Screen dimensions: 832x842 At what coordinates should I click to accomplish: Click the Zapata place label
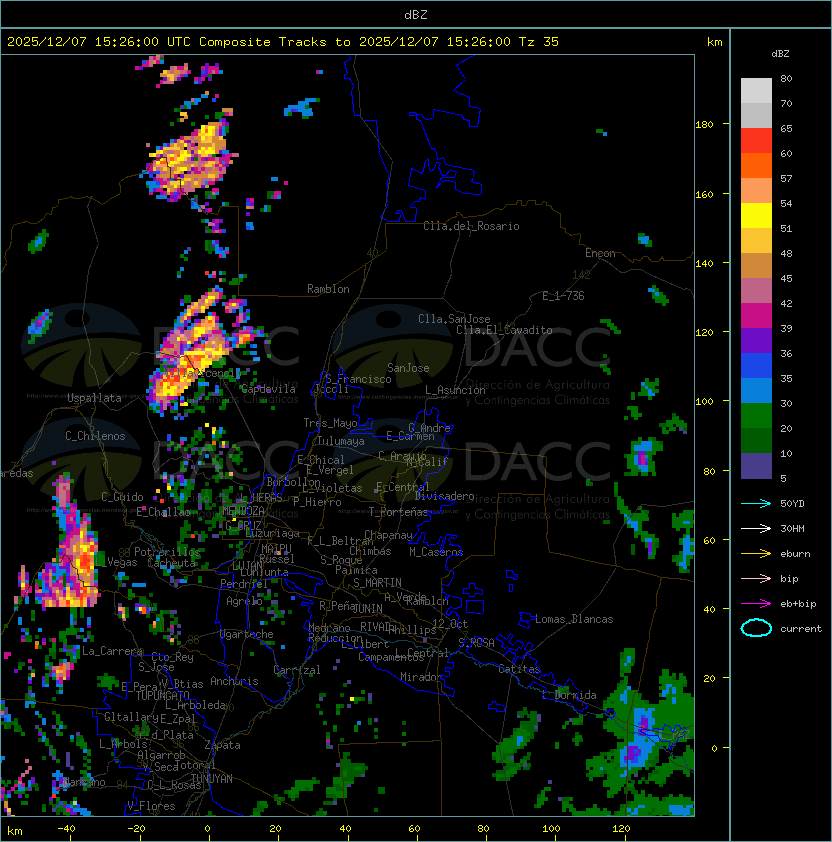coord(222,745)
